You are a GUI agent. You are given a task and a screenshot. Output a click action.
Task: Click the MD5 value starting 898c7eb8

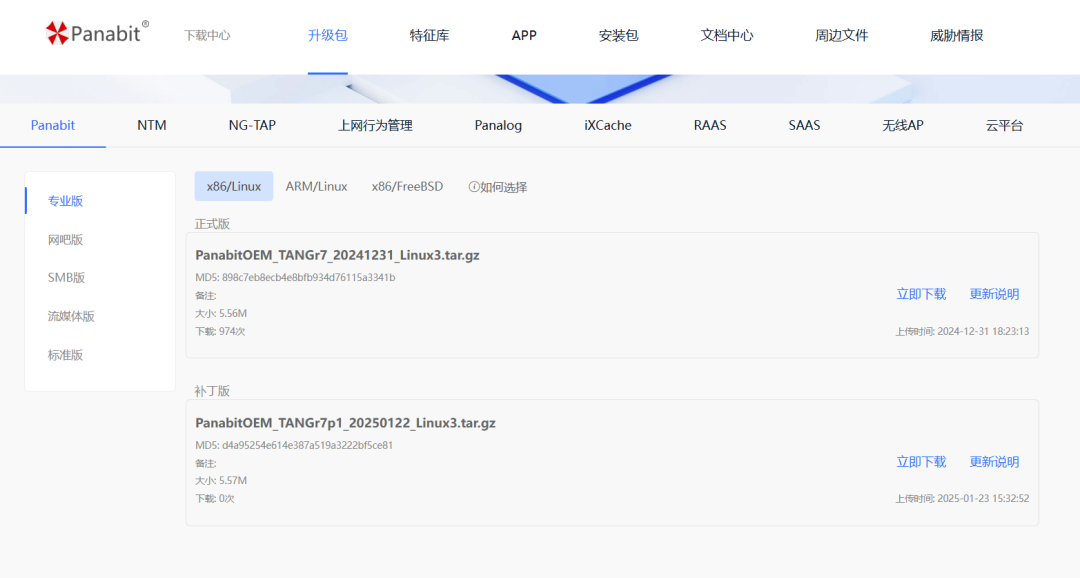(309, 278)
